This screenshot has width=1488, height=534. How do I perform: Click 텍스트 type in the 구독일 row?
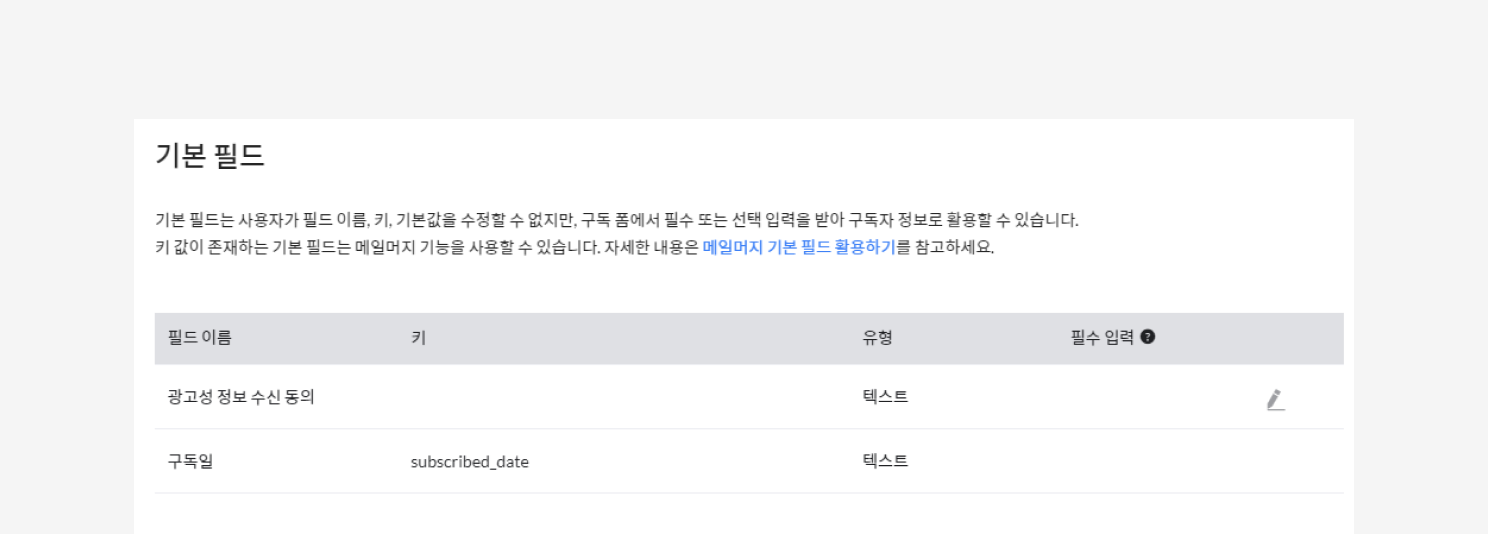pyautogui.click(x=885, y=461)
